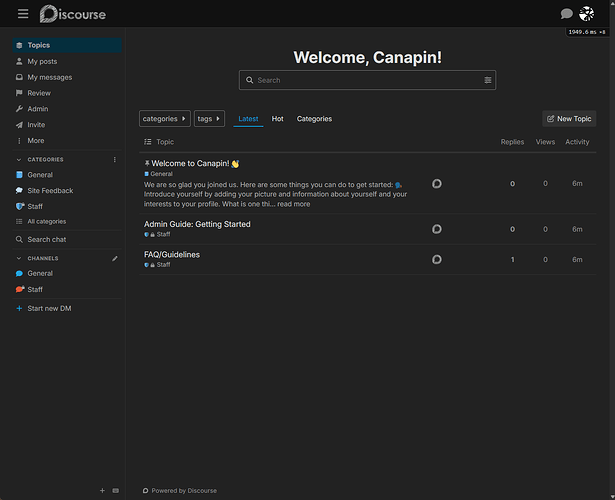Open the categories filter dropdown

[165, 118]
